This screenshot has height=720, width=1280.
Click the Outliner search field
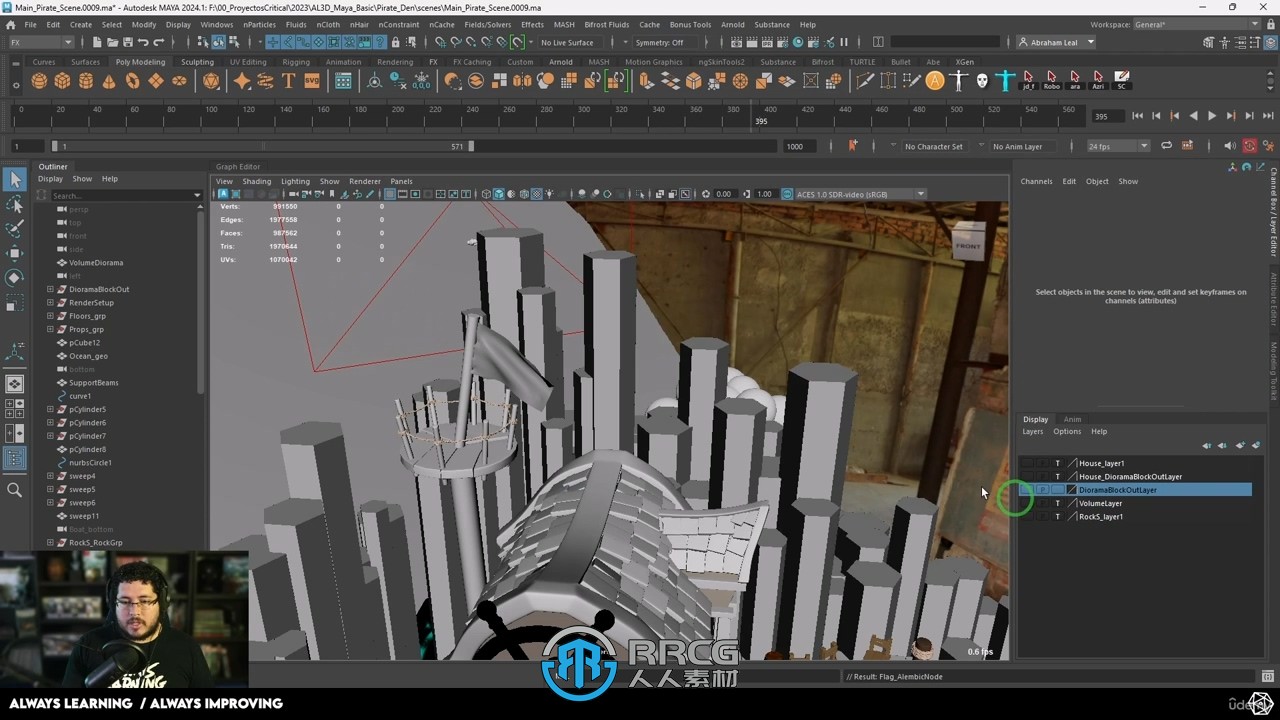[124, 195]
